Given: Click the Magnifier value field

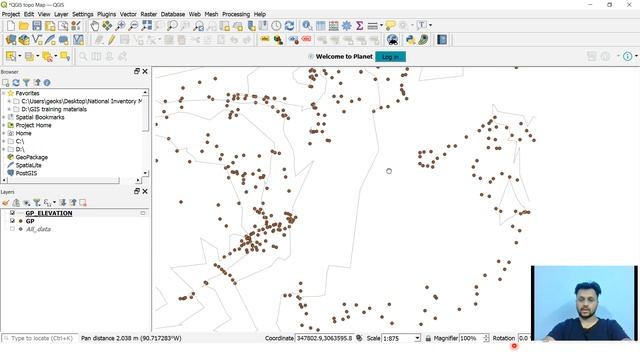Looking at the screenshot, I should 471,338.
